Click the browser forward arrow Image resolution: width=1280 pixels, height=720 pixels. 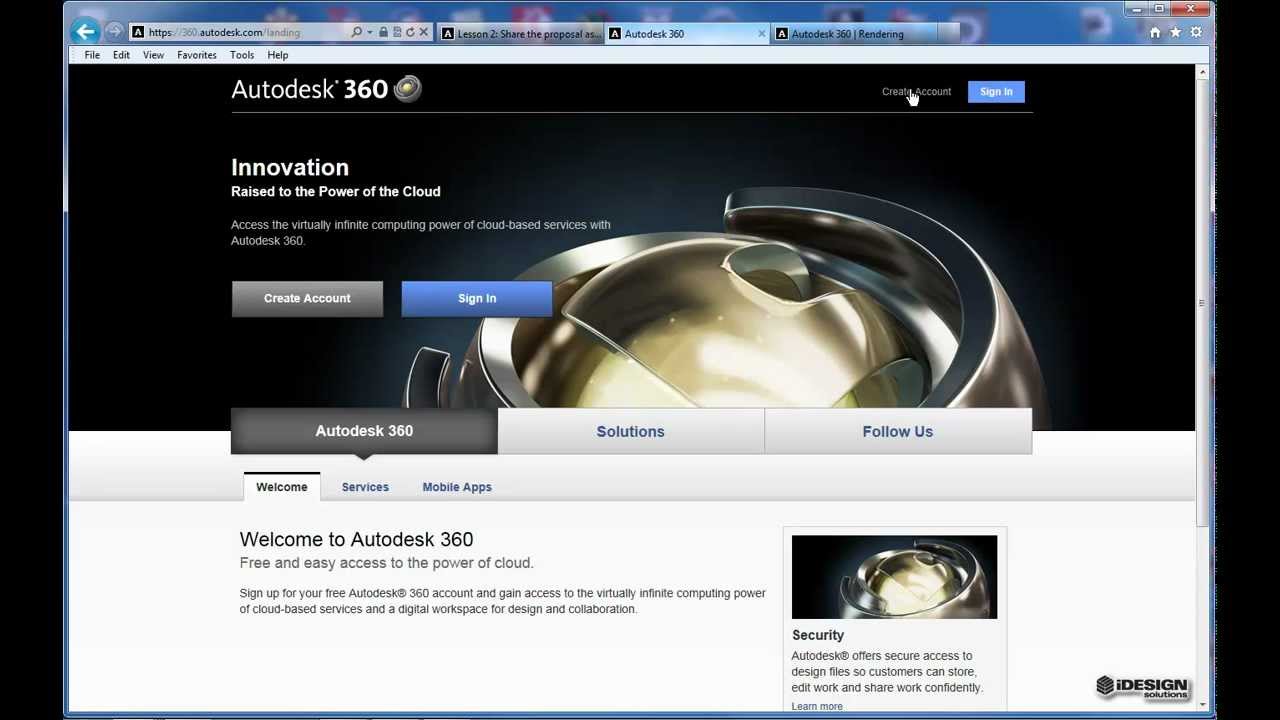pos(114,32)
